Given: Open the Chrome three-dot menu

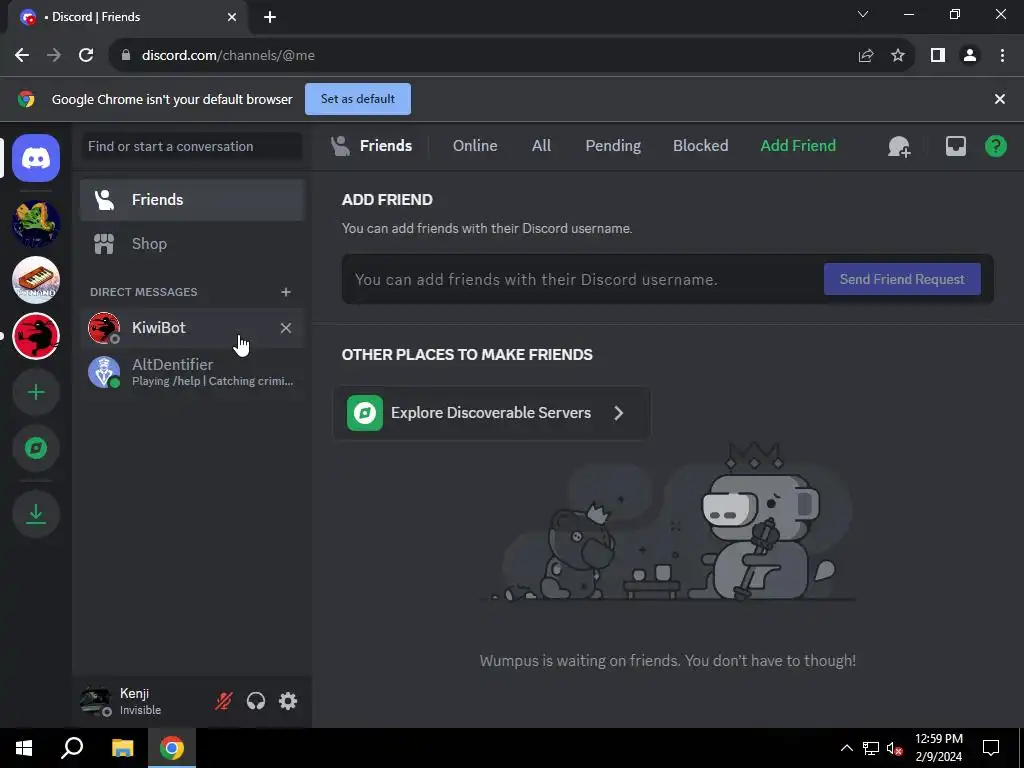Looking at the screenshot, I should (x=1002, y=56).
